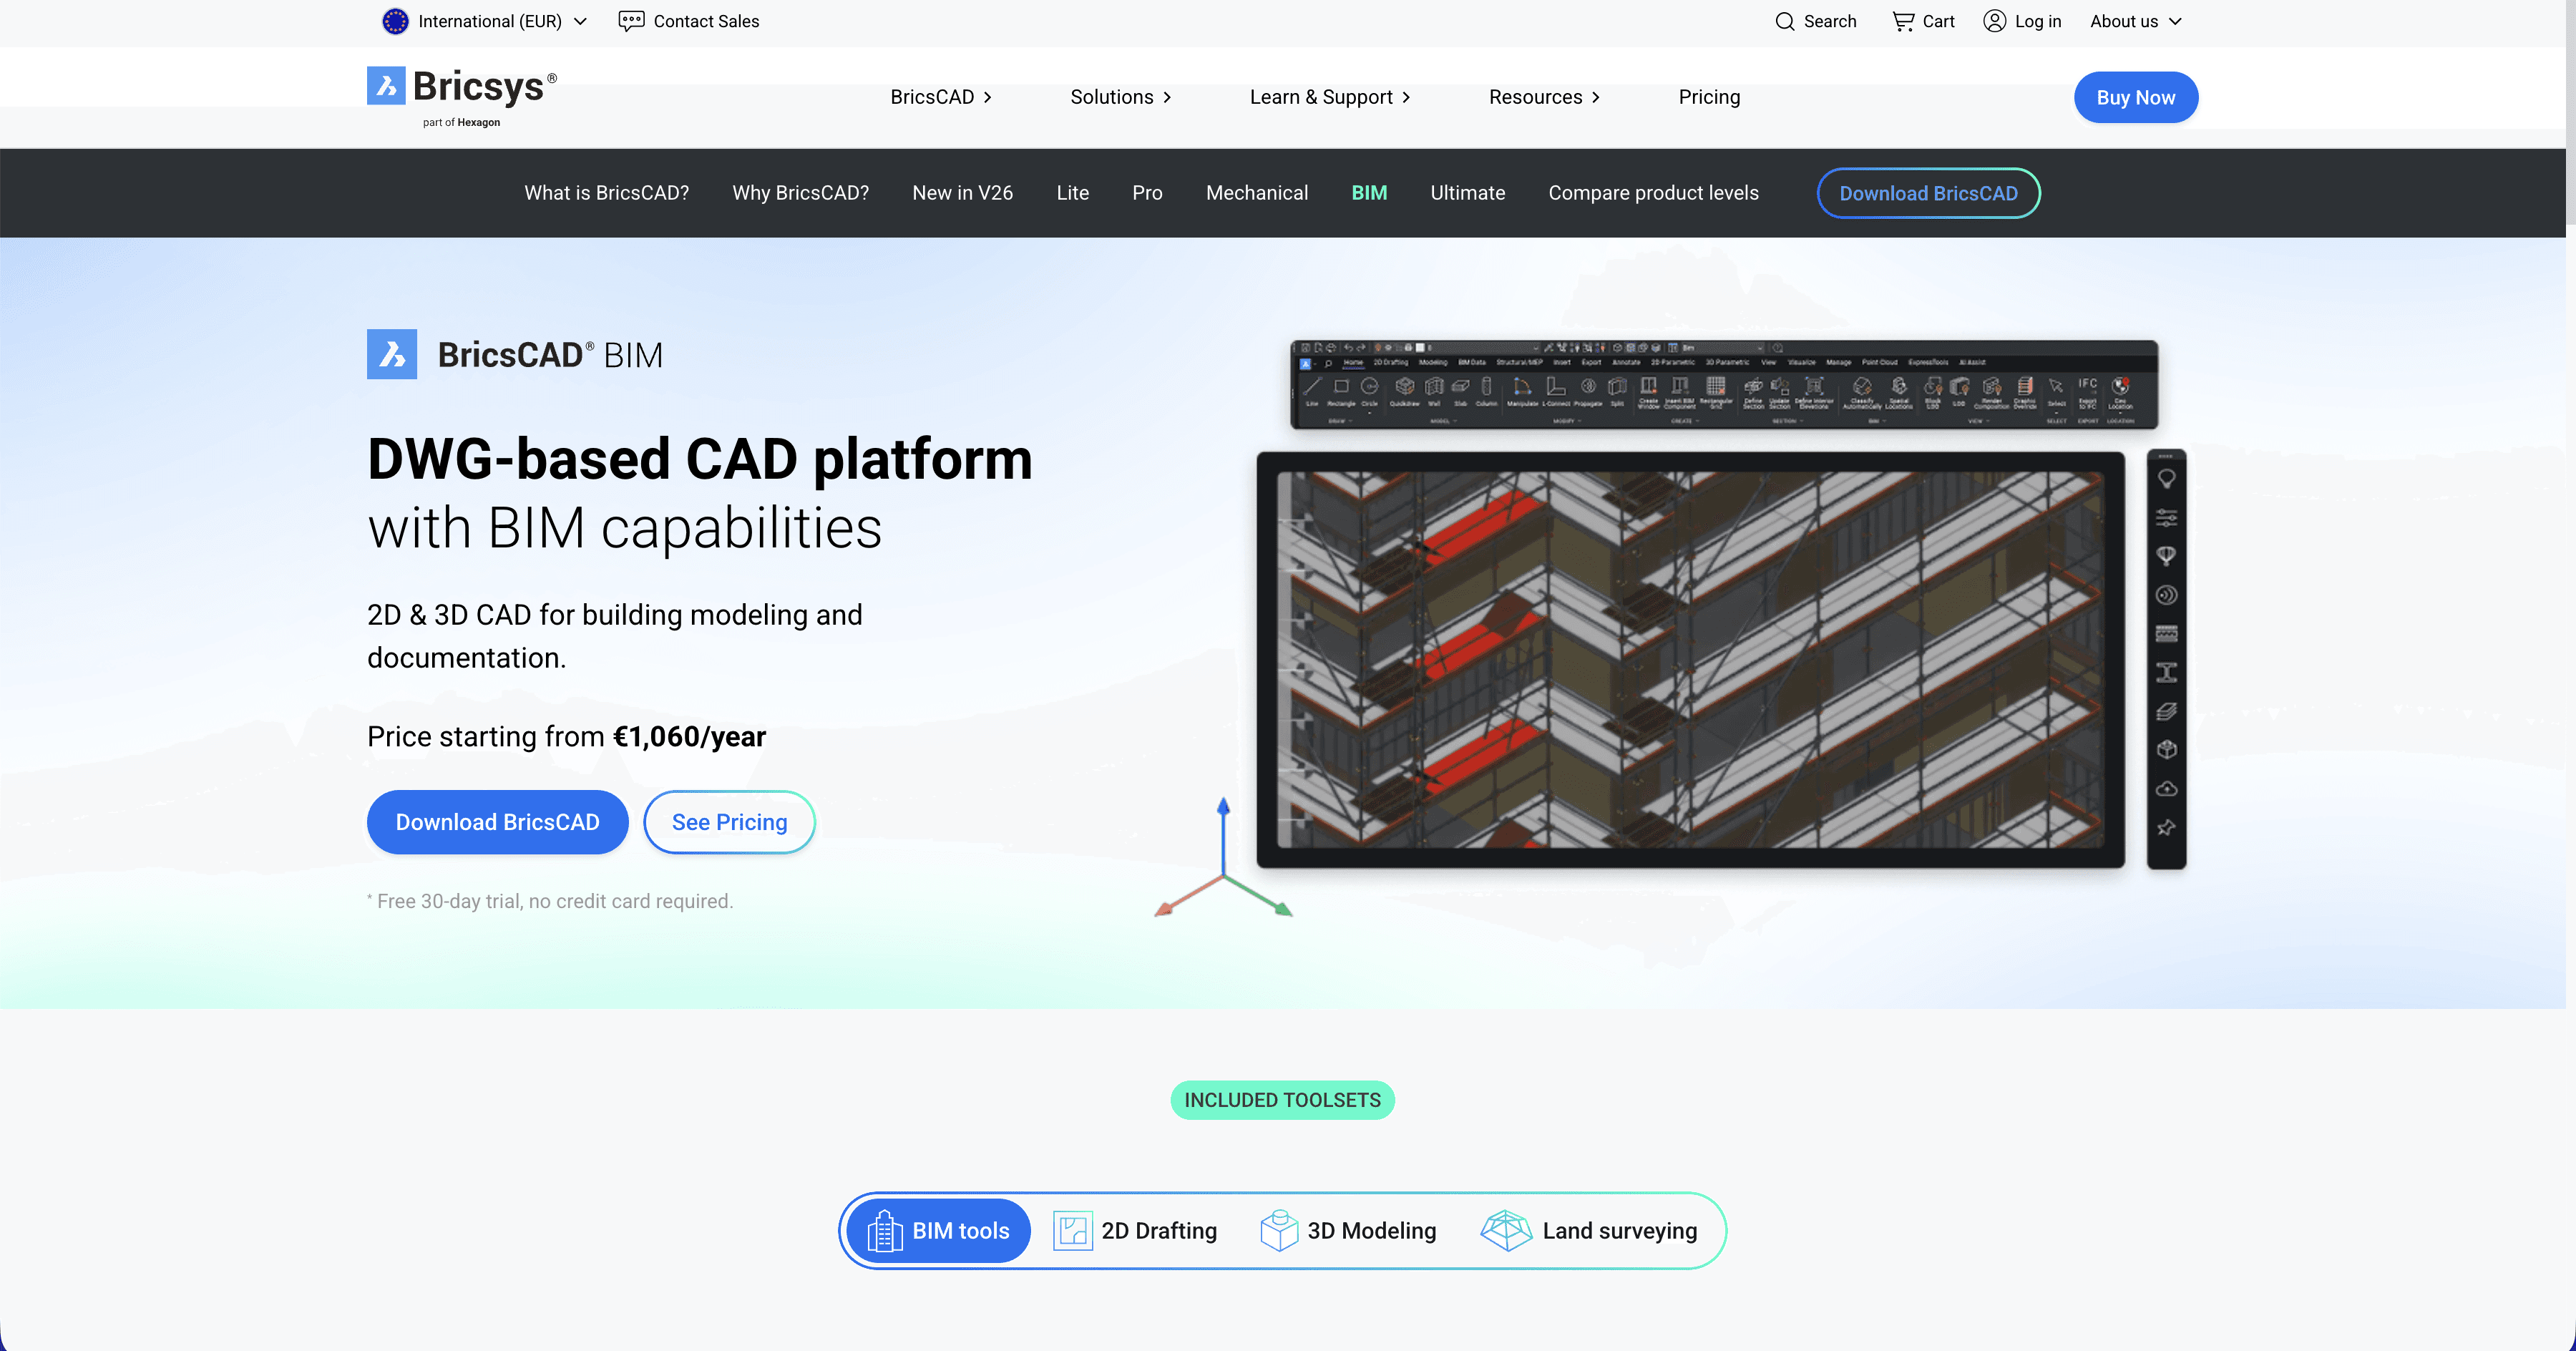Go to Compare product levels
The height and width of the screenshot is (1351, 2576).
tap(1653, 193)
